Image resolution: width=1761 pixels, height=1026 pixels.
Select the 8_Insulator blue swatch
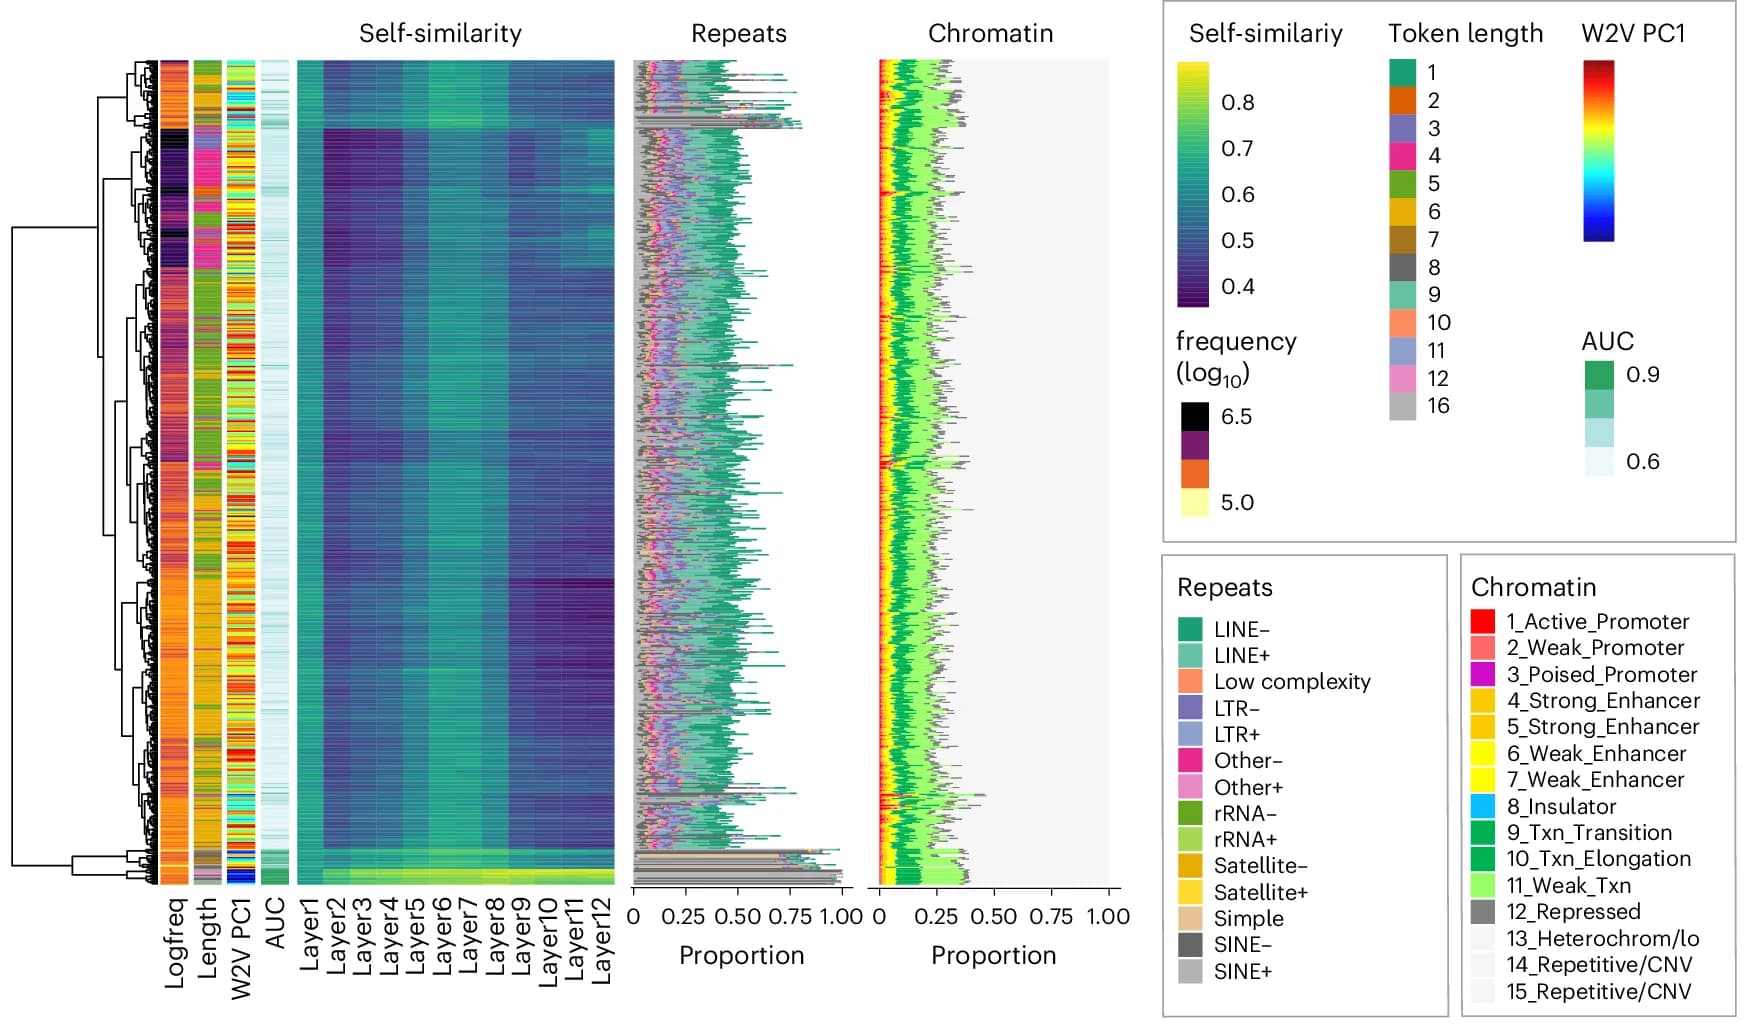[1483, 806]
